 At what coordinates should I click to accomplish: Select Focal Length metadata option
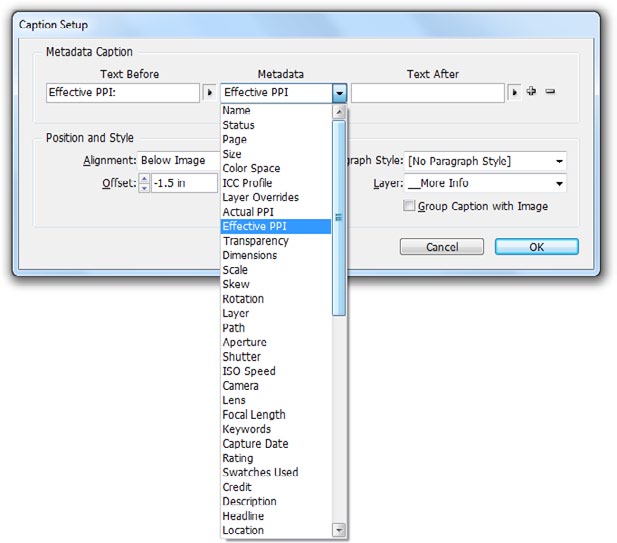pos(276,415)
